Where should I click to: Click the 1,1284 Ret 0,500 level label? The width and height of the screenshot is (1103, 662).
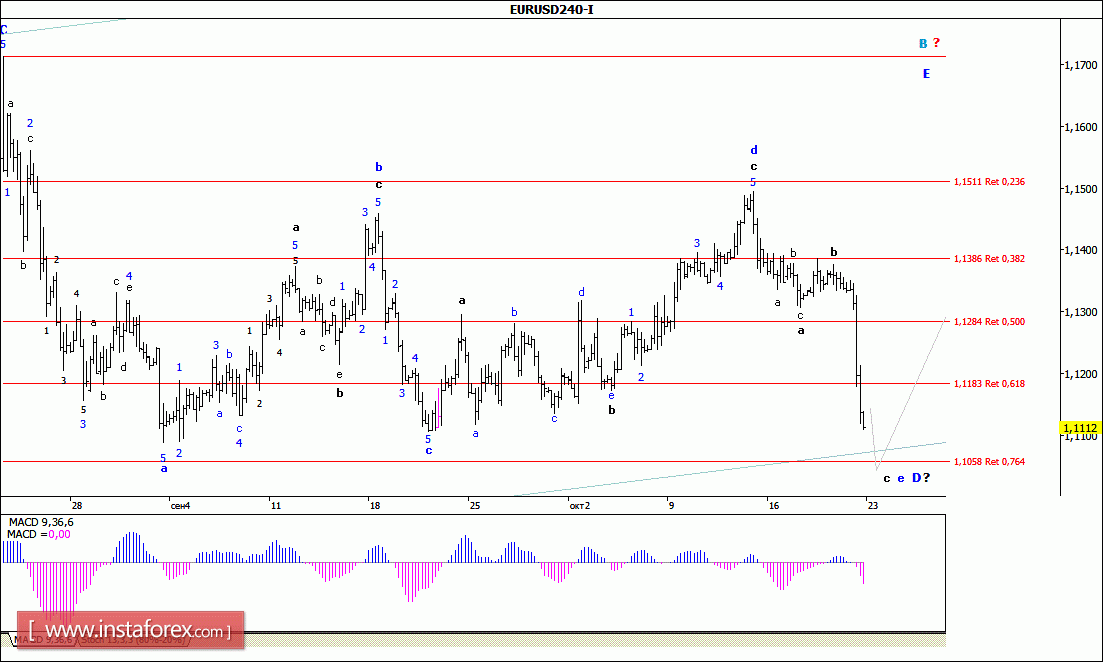[989, 321]
